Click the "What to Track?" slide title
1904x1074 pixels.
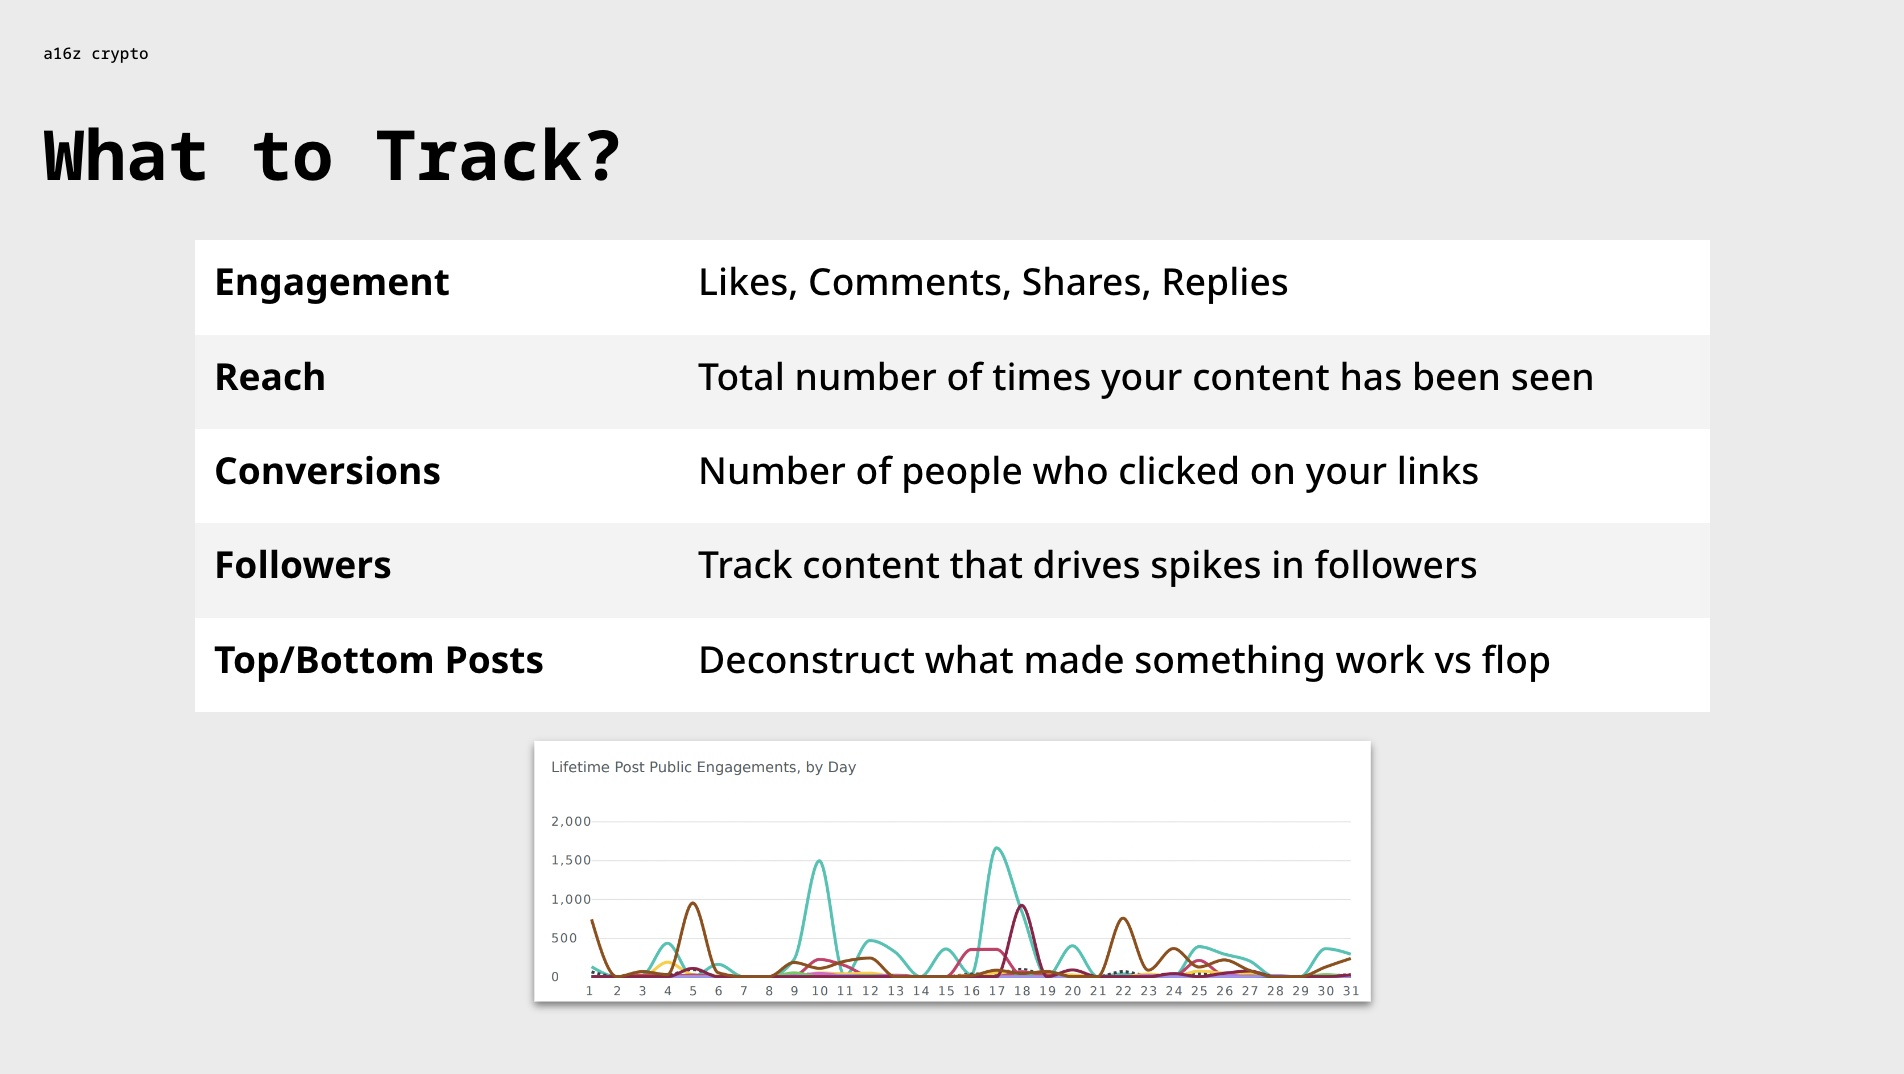[x=331, y=157]
